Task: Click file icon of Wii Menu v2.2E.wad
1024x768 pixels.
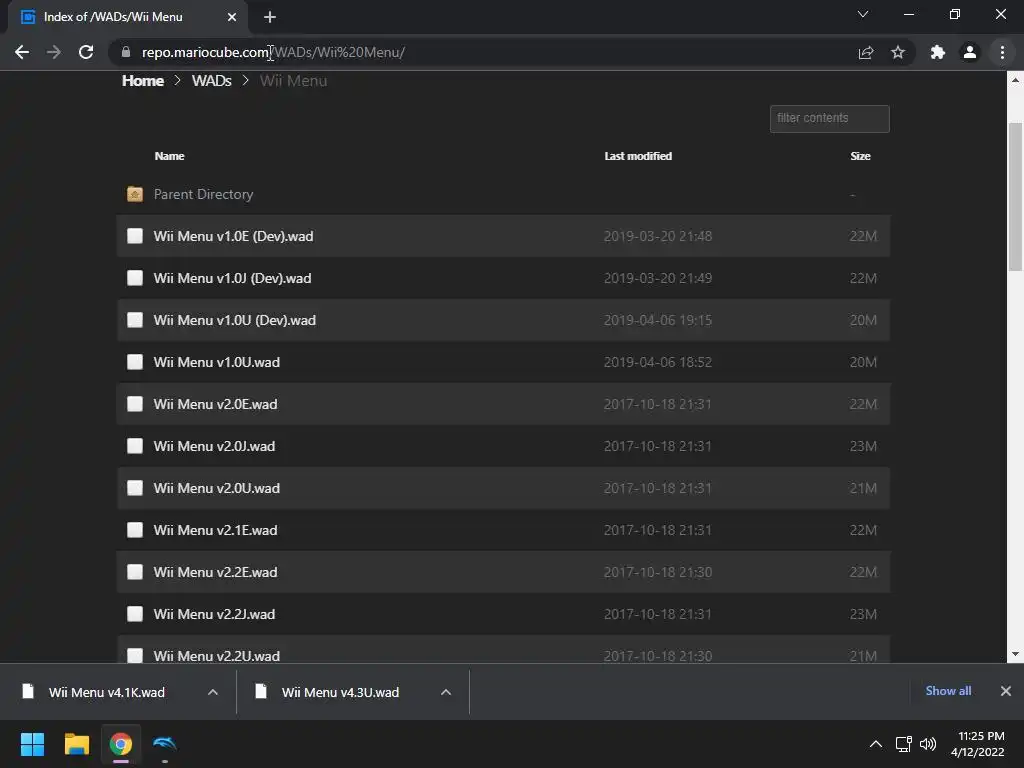Action: [x=135, y=571]
